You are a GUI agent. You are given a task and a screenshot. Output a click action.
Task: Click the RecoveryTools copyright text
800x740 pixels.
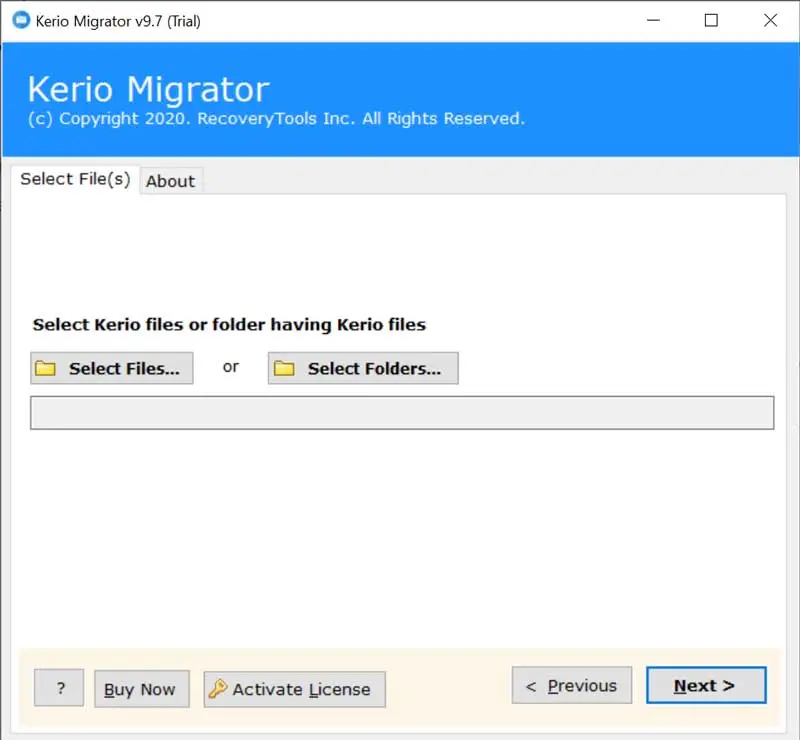point(276,119)
